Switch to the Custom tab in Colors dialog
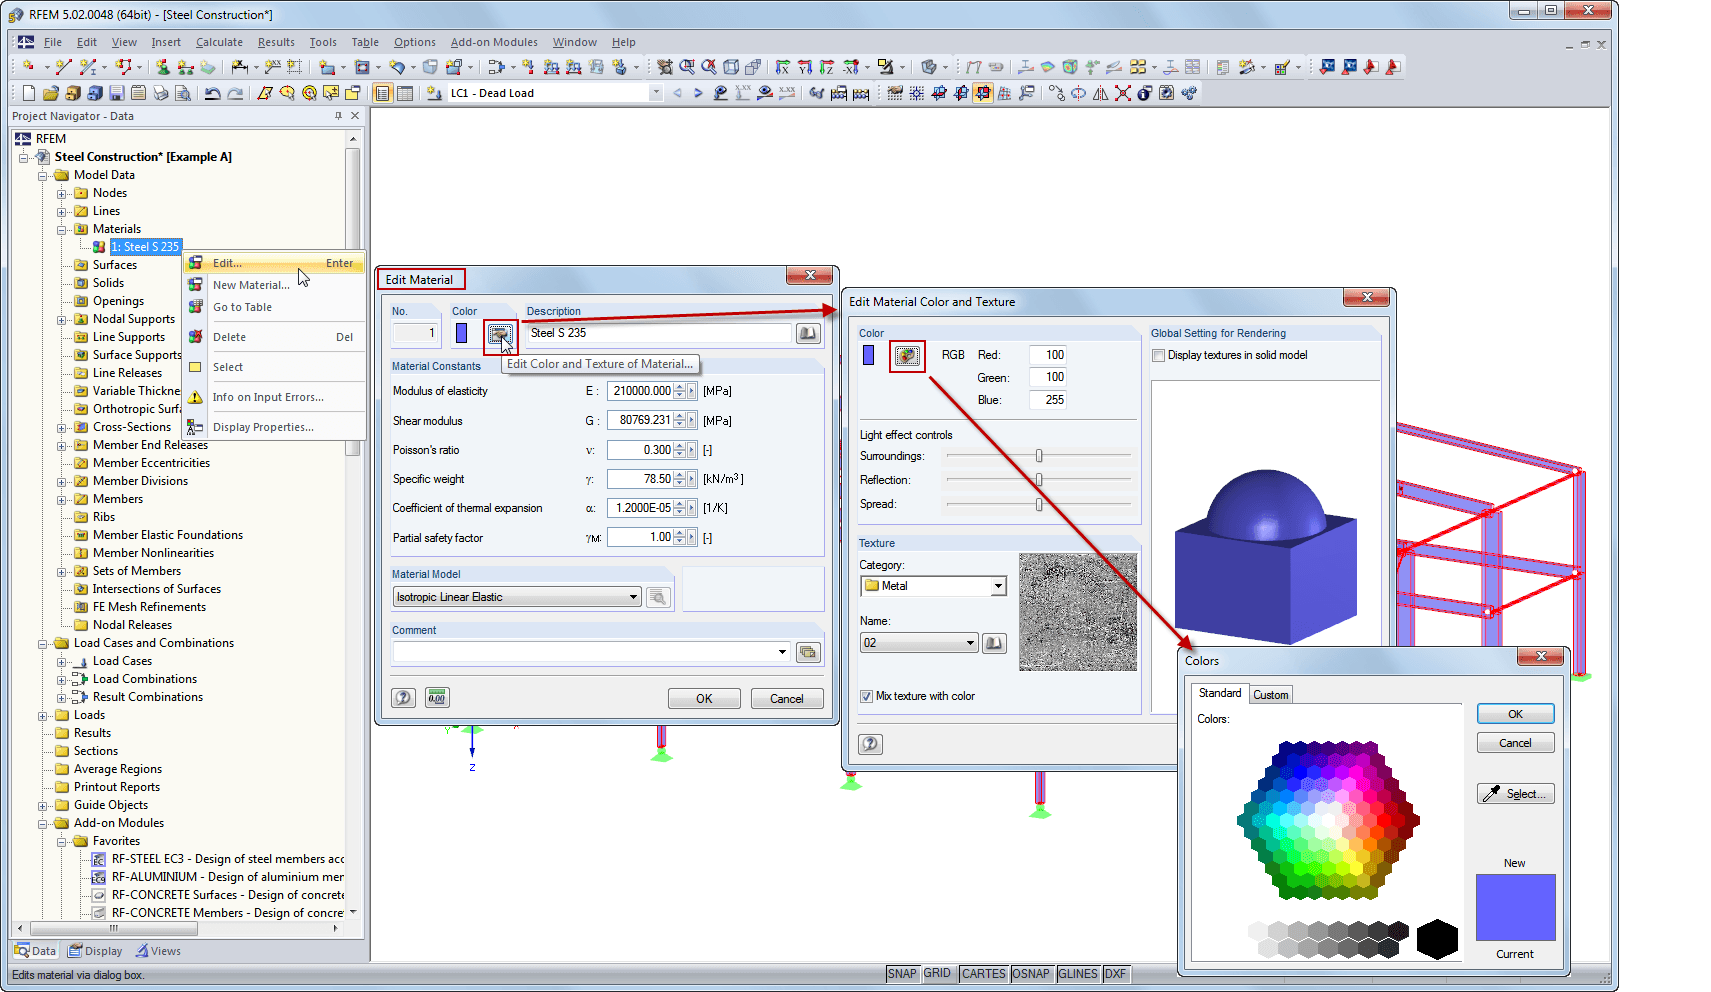Image resolution: width=1711 pixels, height=992 pixels. 1270,695
